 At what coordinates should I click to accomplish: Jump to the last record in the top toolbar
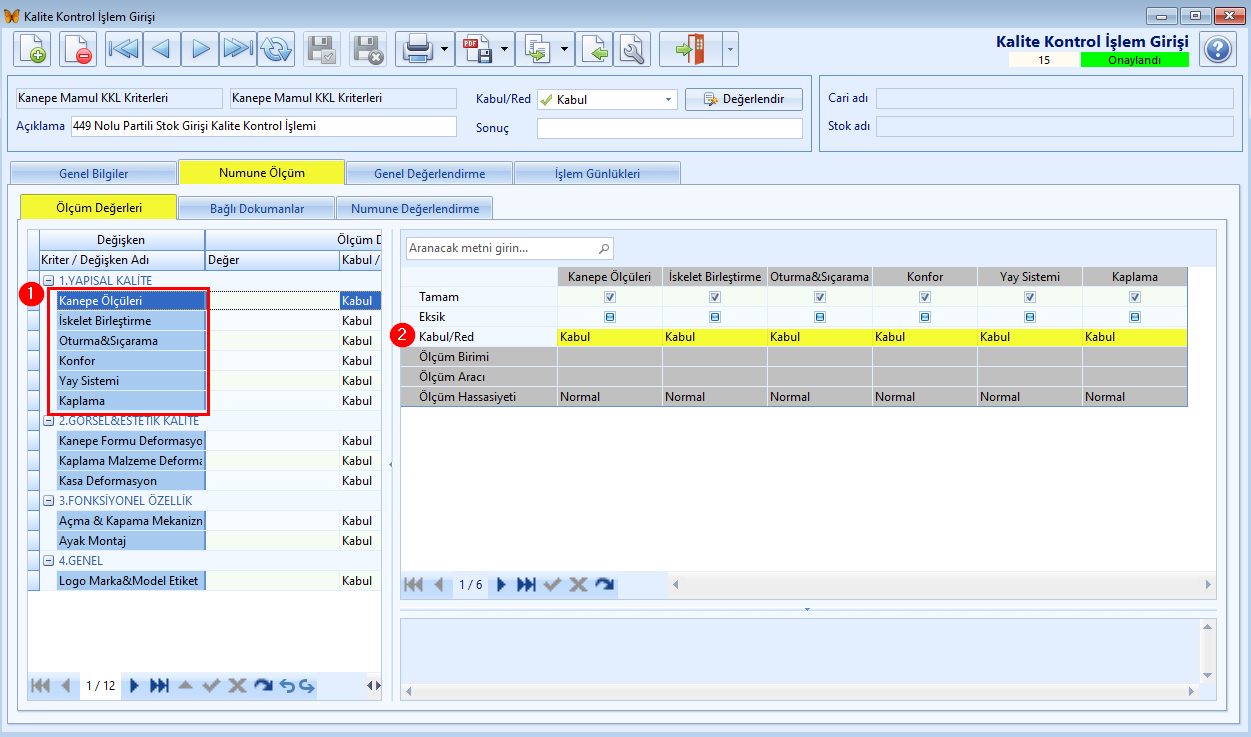click(x=238, y=49)
